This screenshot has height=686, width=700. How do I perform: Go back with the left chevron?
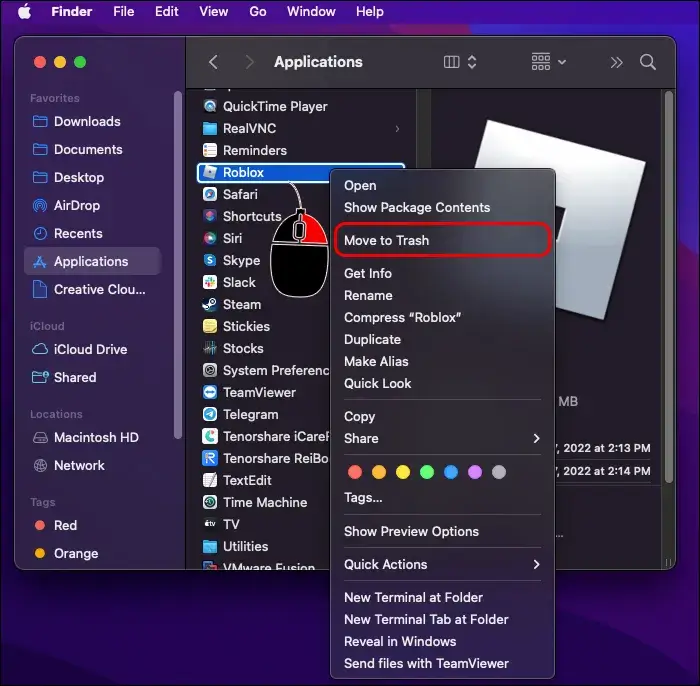[214, 62]
